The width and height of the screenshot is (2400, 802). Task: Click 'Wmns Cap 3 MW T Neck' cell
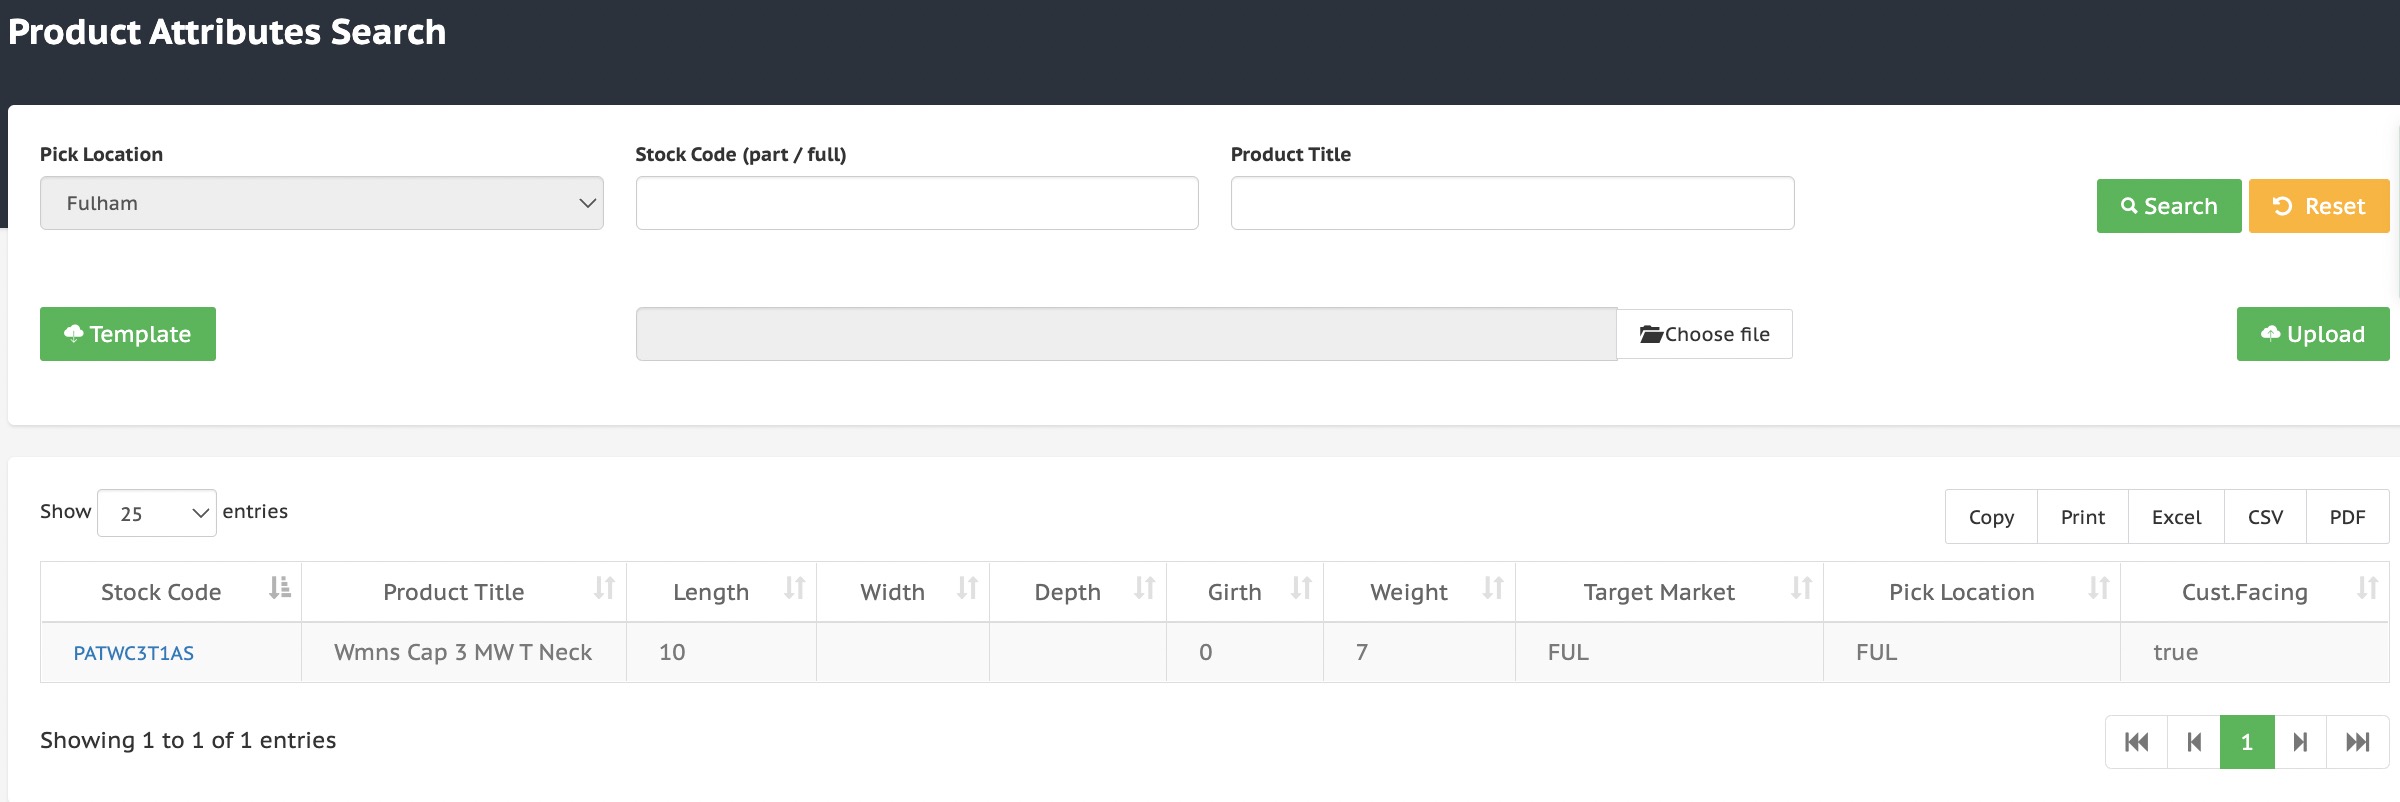click(x=463, y=652)
